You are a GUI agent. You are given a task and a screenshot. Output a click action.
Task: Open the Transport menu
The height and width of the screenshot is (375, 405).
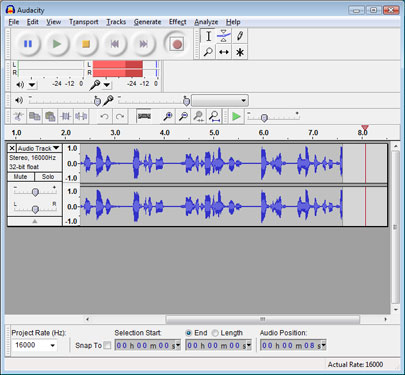coord(84,22)
